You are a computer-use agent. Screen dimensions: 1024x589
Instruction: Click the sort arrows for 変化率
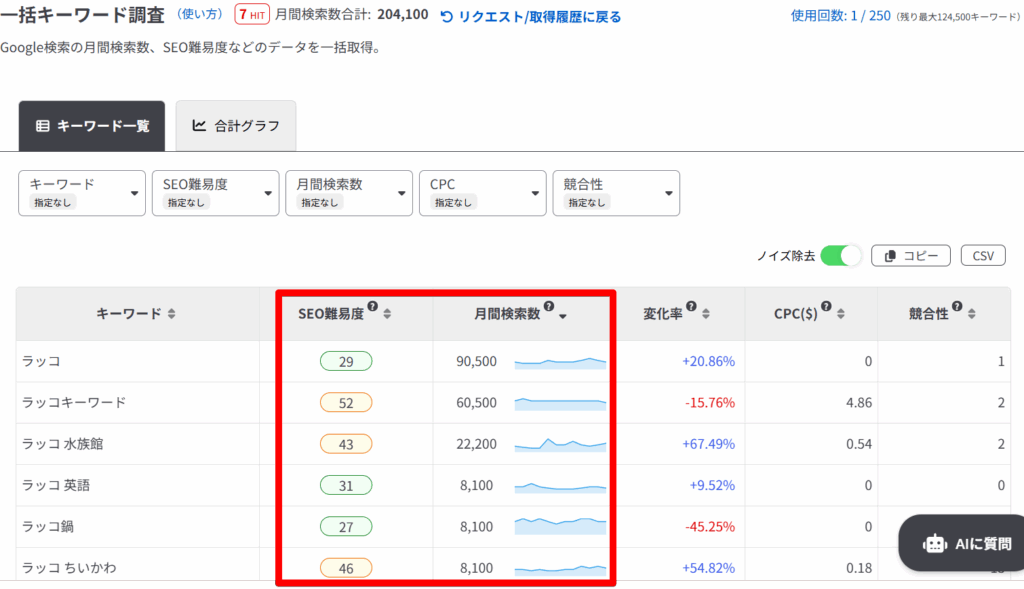706,314
